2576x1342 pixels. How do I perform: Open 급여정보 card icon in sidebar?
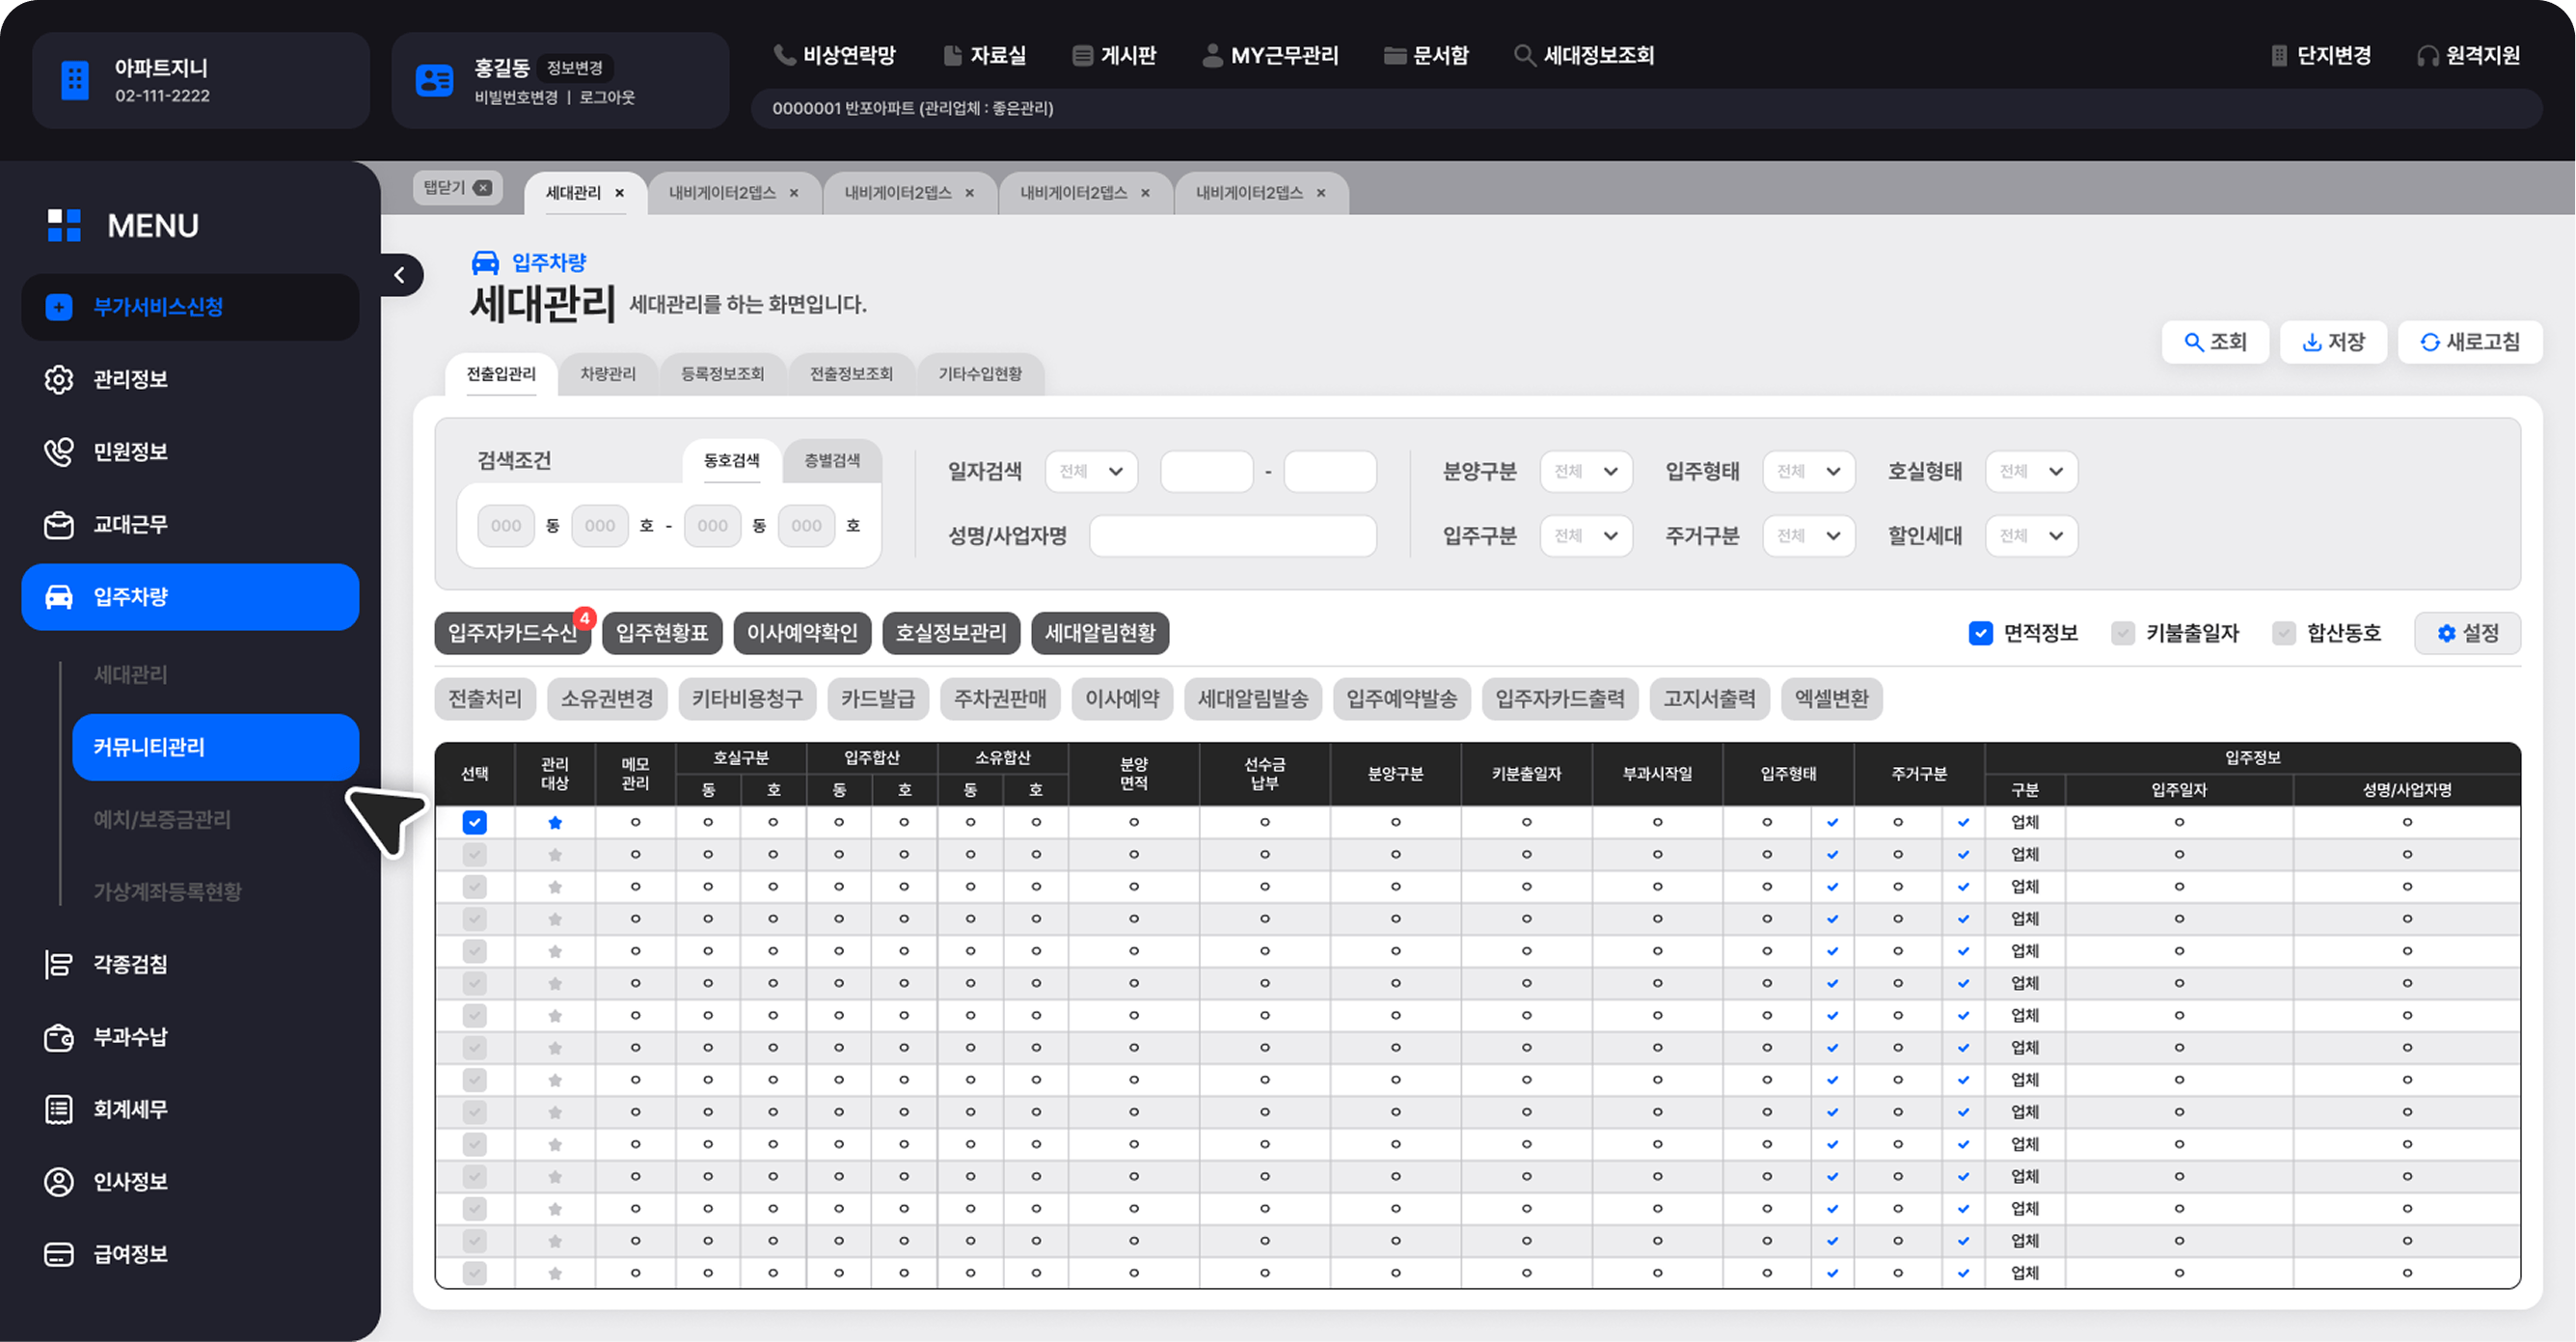click(x=59, y=1254)
